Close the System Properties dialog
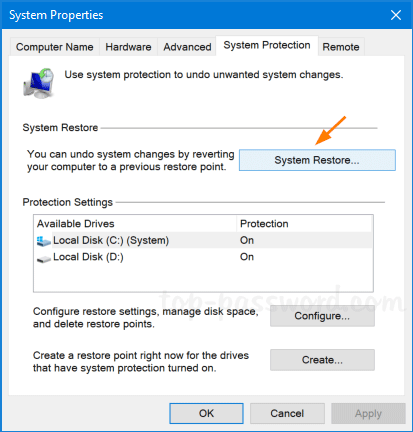 coord(396,15)
